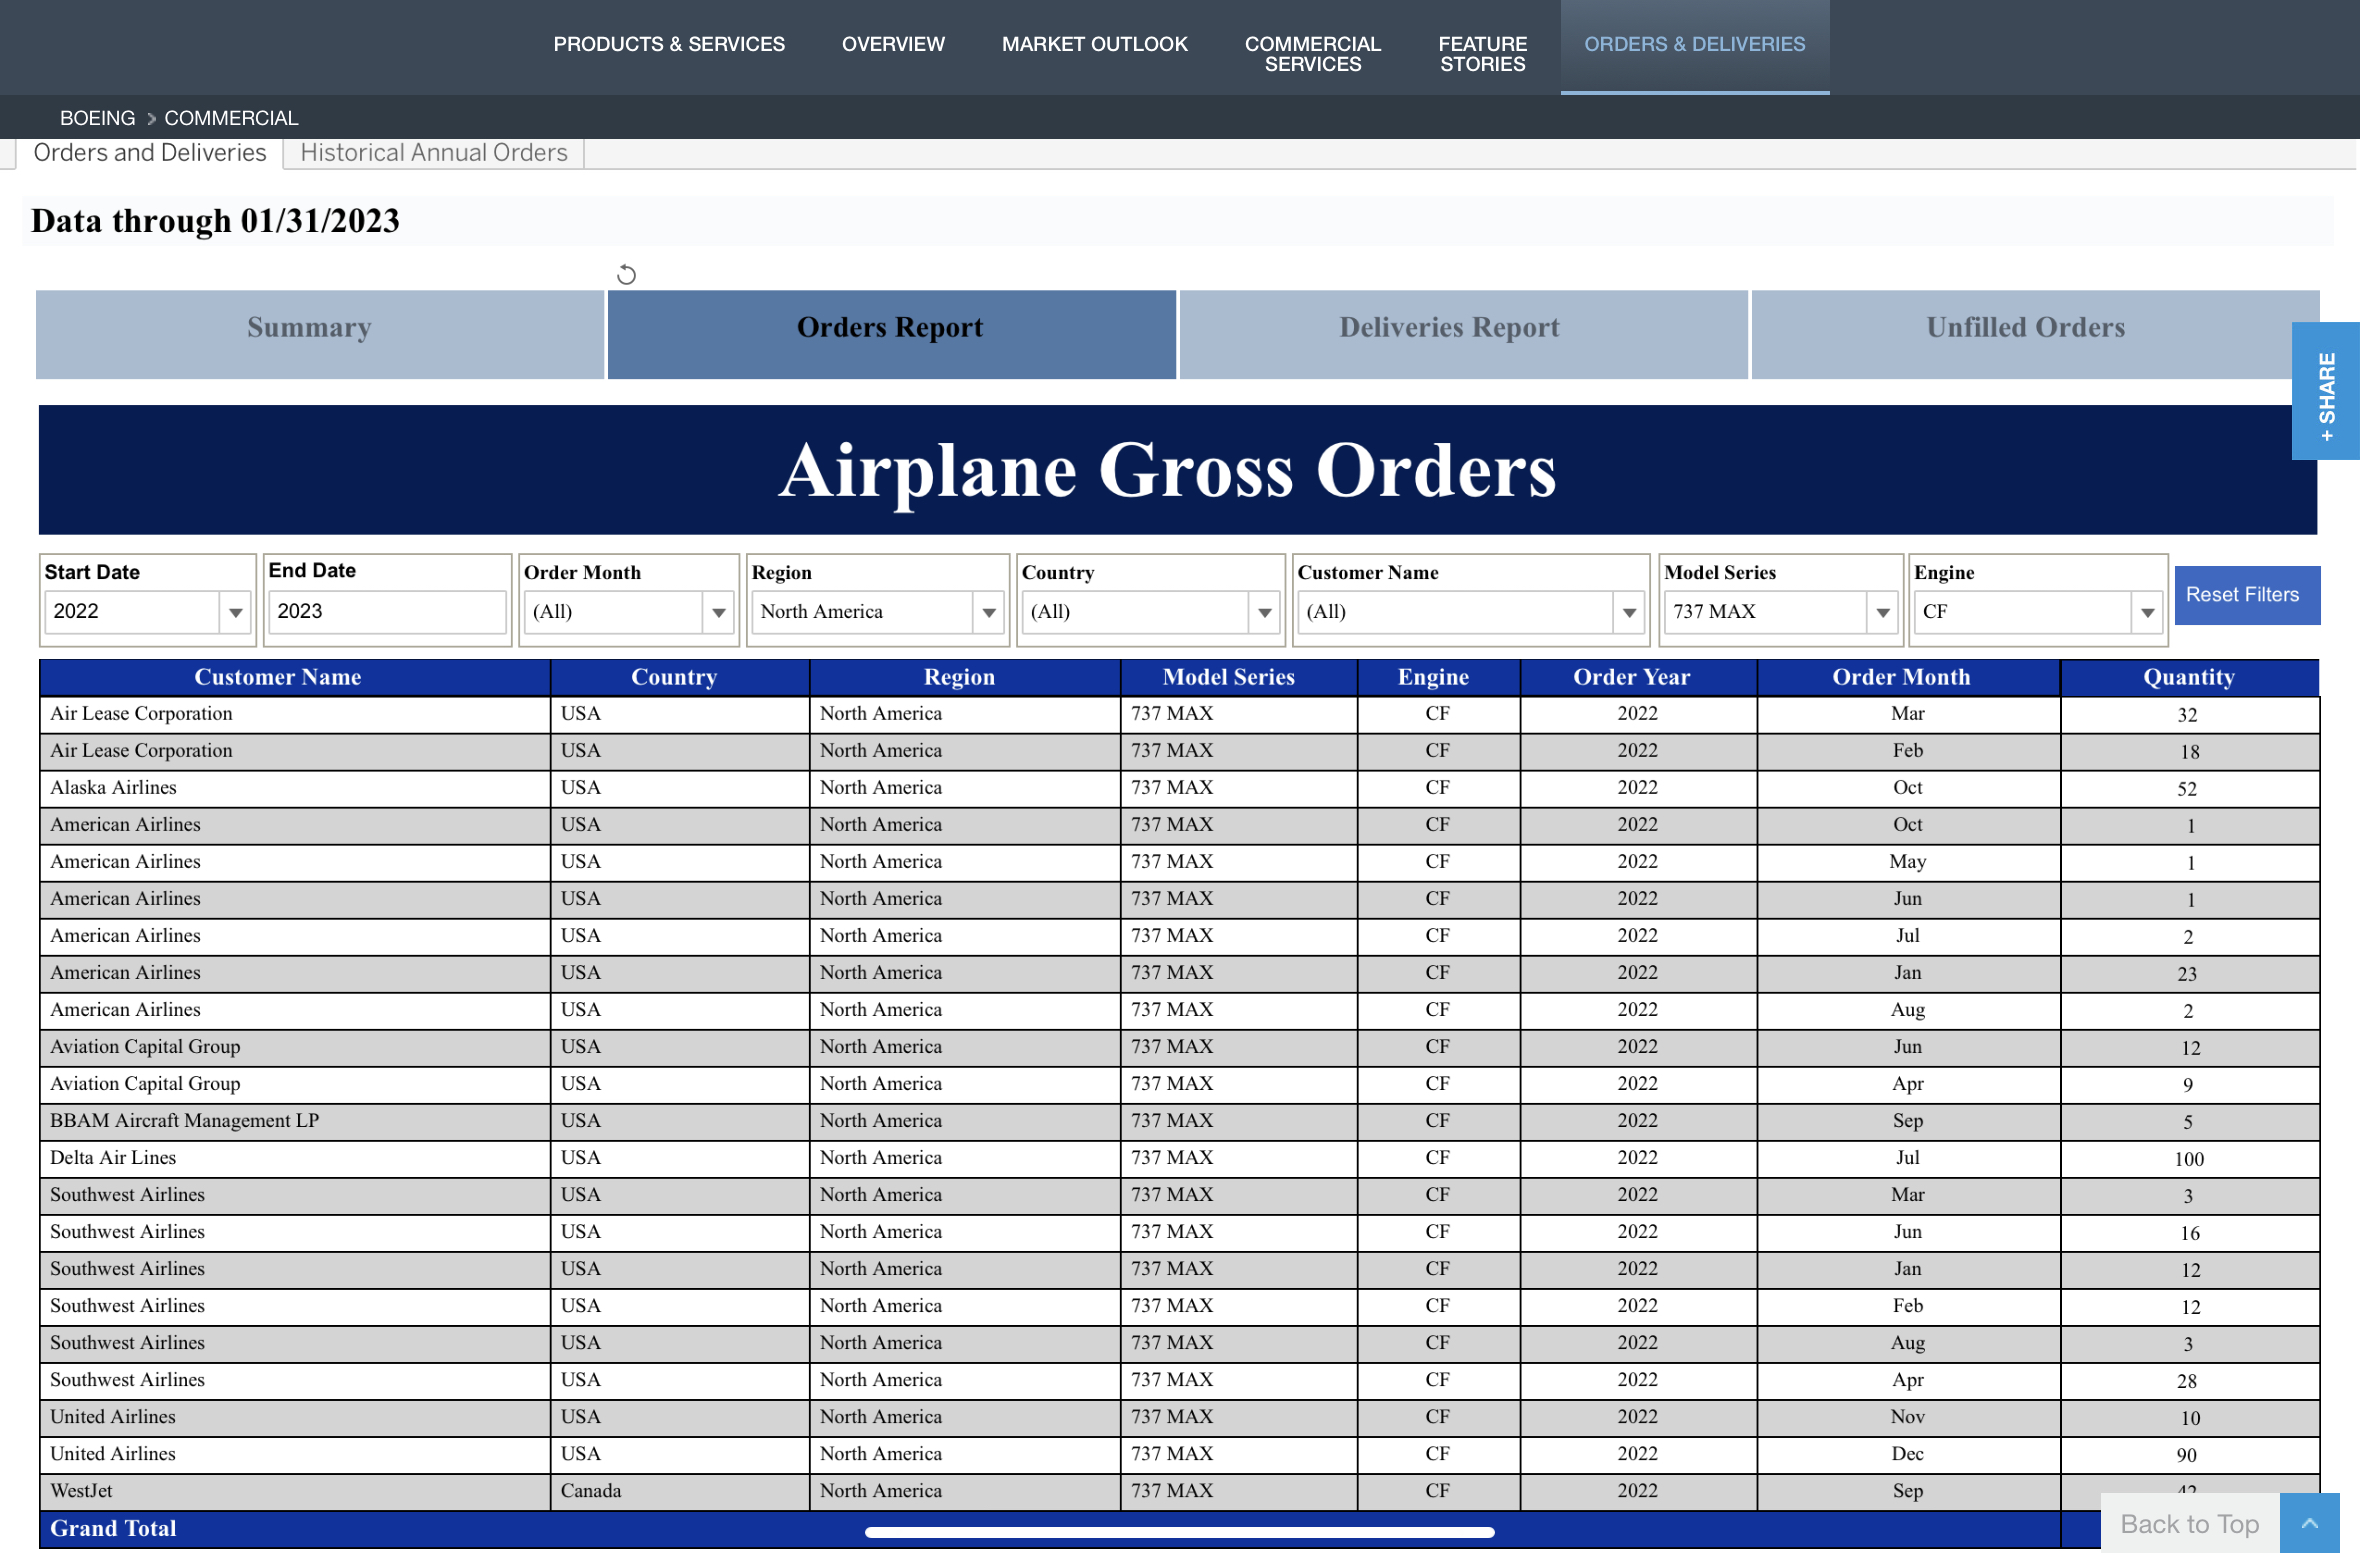Click the Grand Total row label
The height and width of the screenshot is (1553, 2360).
pyautogui.click(x=113, y=1529)
